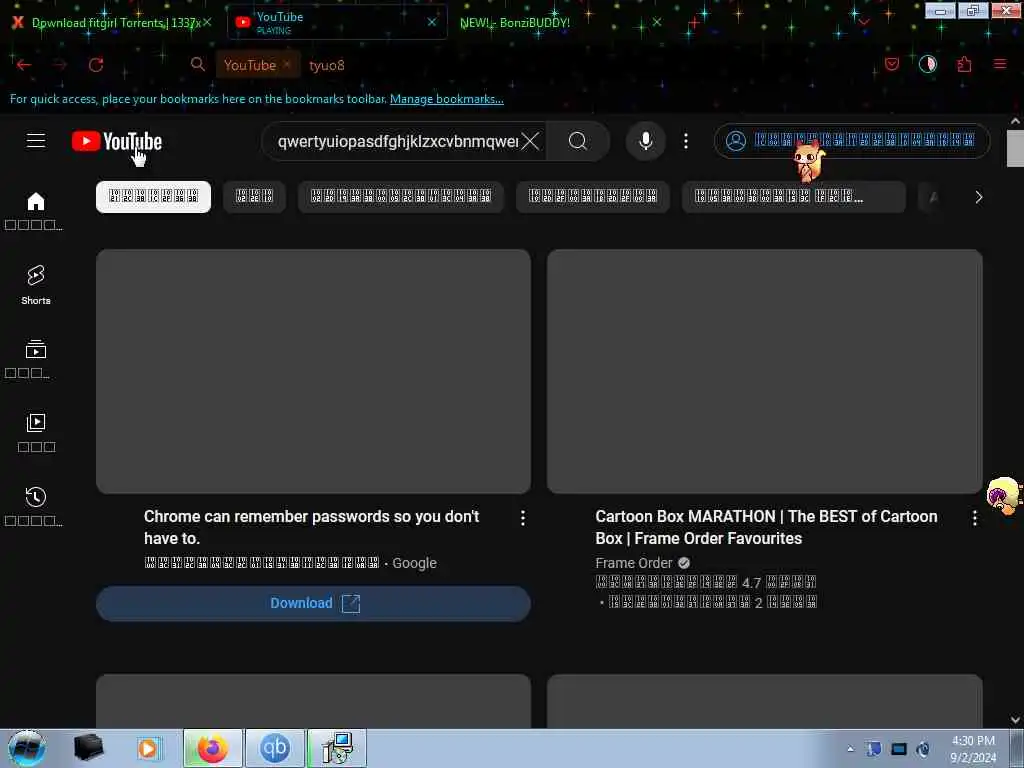Click the YouTube search magnifier button
Screen dimensions: 1024x768
(x=578, y=141)
